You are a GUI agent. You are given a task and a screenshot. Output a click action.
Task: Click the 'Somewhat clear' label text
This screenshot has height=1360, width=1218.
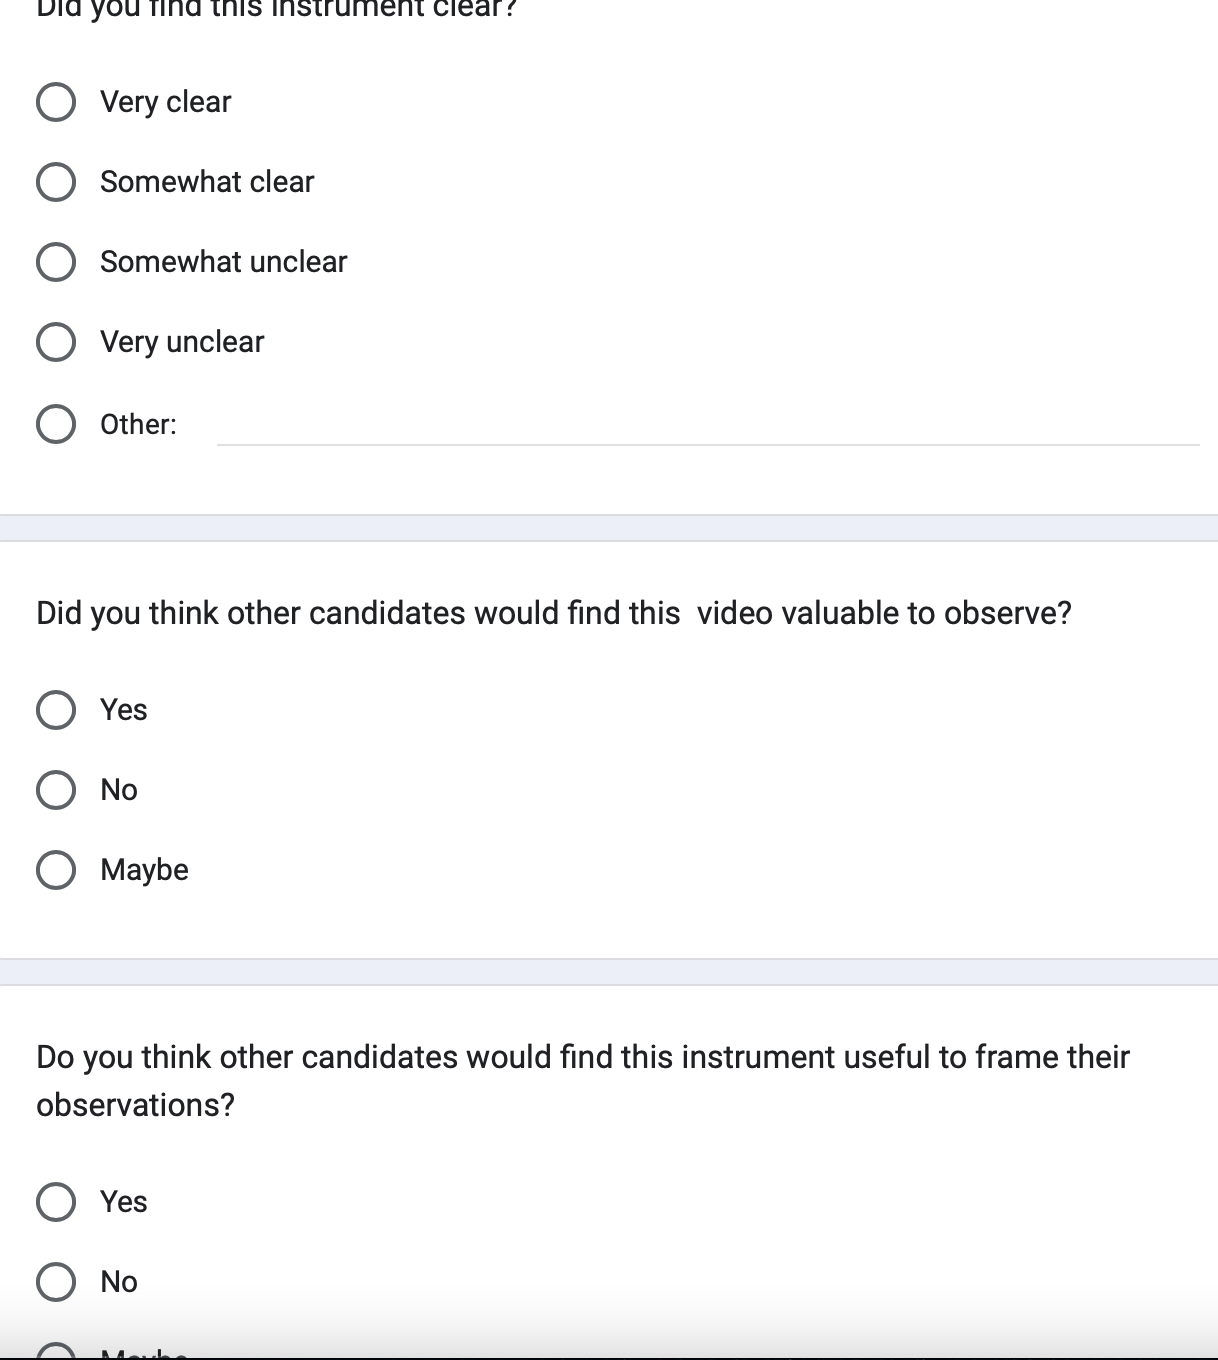click(207, 182)
